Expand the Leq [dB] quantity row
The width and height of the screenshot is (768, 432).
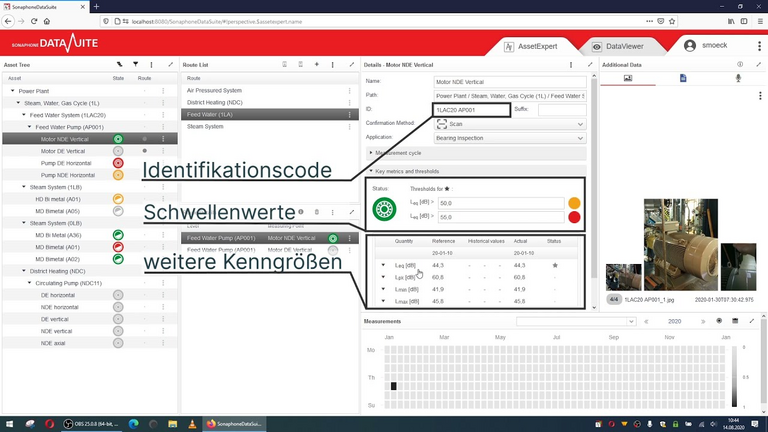pyautogui.click(x=384, y=265)
